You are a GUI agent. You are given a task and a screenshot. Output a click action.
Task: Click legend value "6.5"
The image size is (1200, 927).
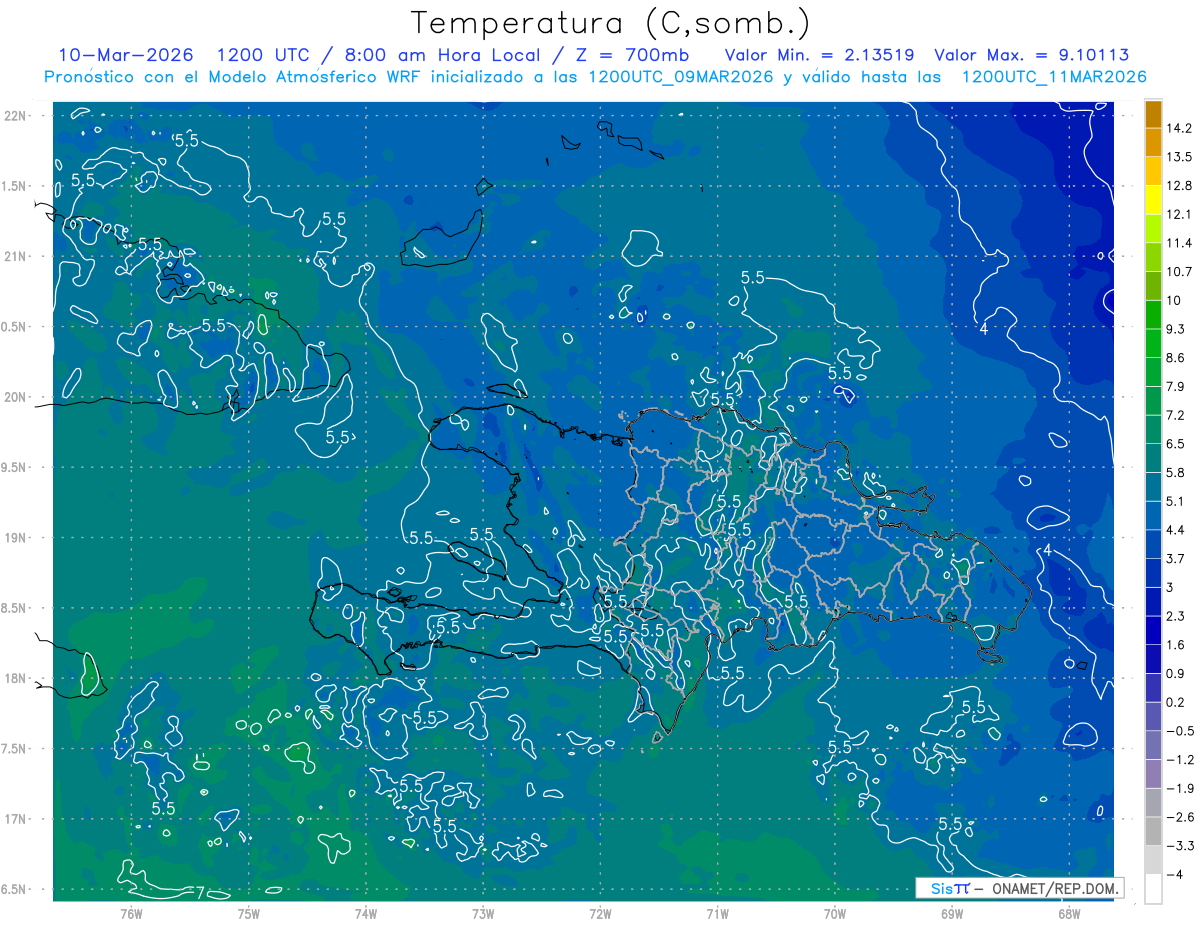coord(1176,444)
